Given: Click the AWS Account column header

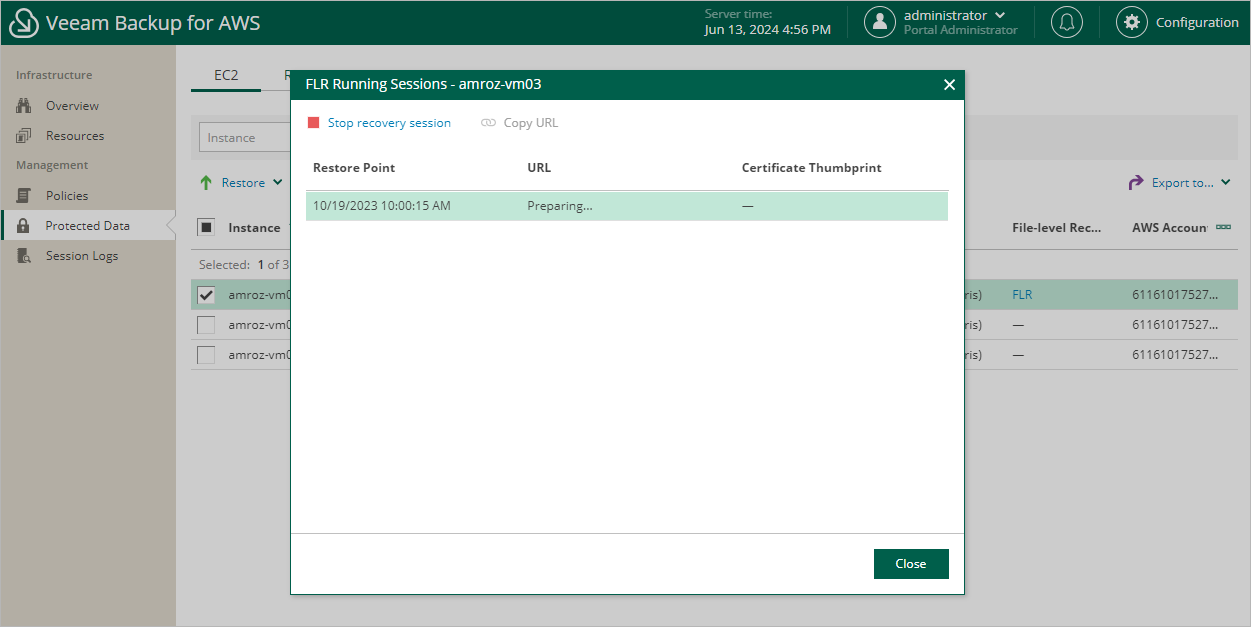Looking at the screenshot, I should pos(1170,228).
